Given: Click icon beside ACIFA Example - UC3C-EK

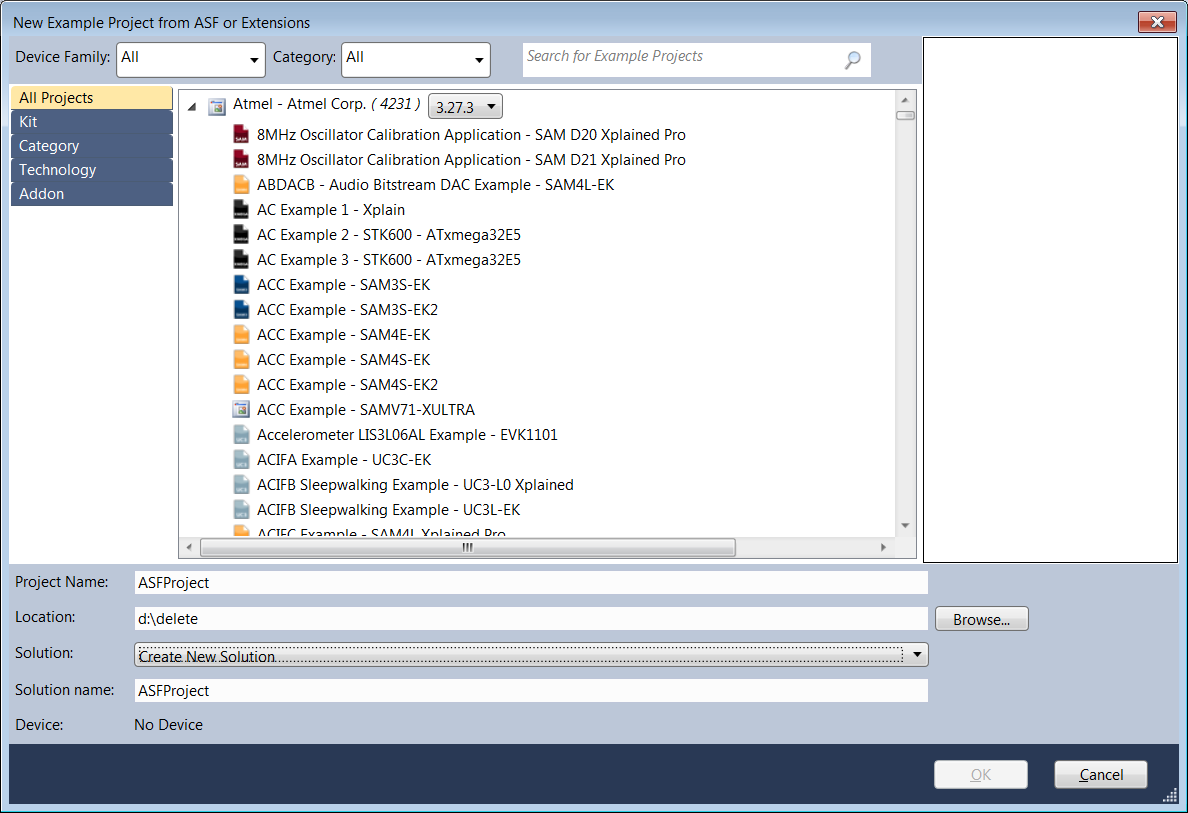Looking at the screenshot, I should pos(241,460).
